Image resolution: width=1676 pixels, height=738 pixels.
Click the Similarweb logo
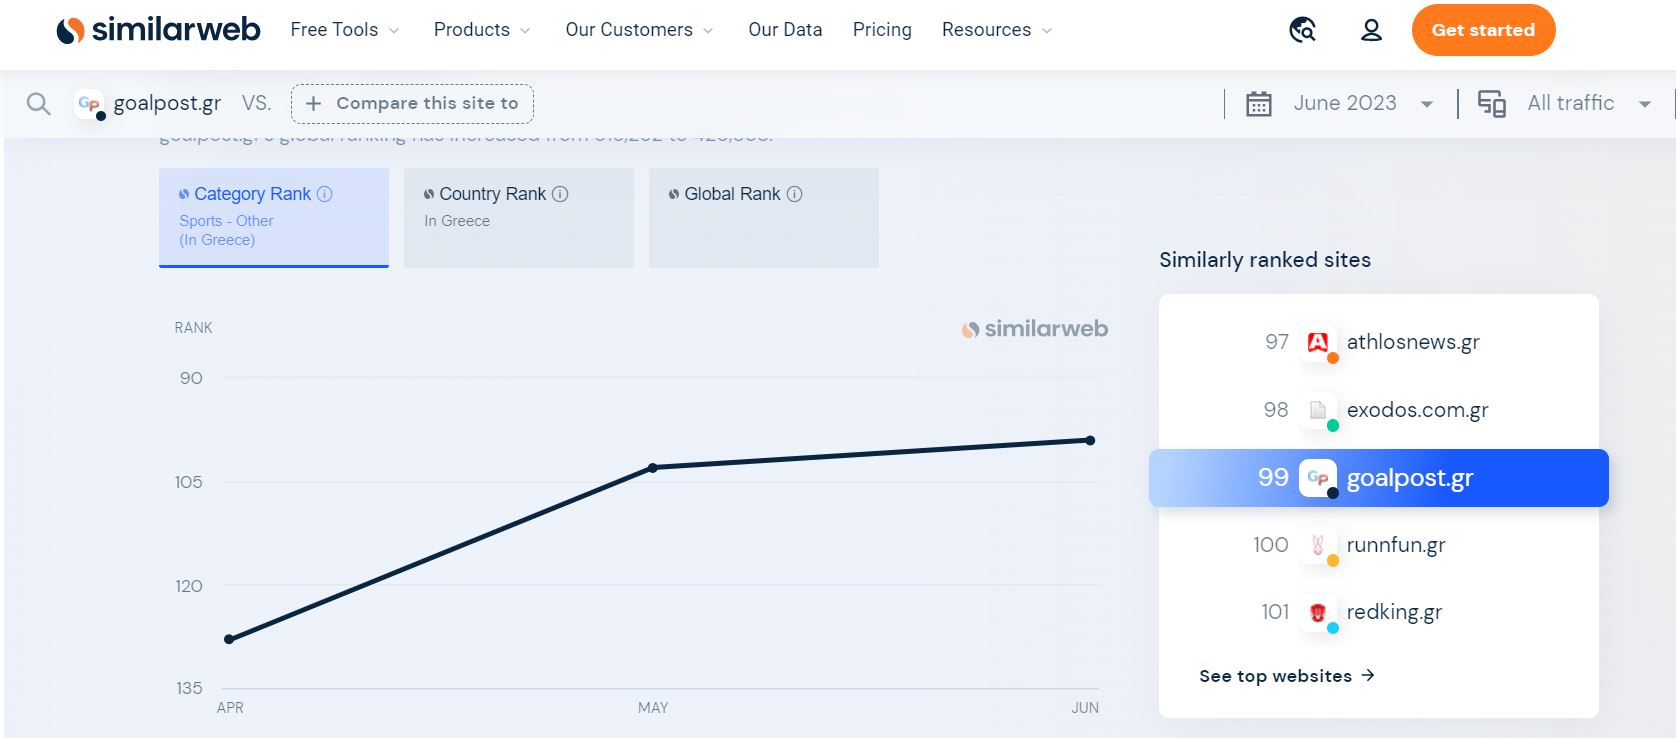tap(158, 30)
